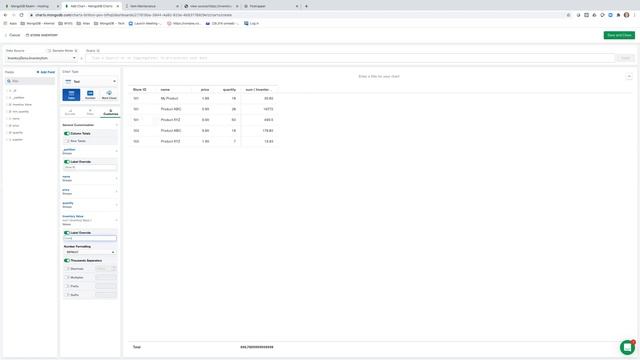
Task: Click the quantity column header
Action: pos(229,89)
